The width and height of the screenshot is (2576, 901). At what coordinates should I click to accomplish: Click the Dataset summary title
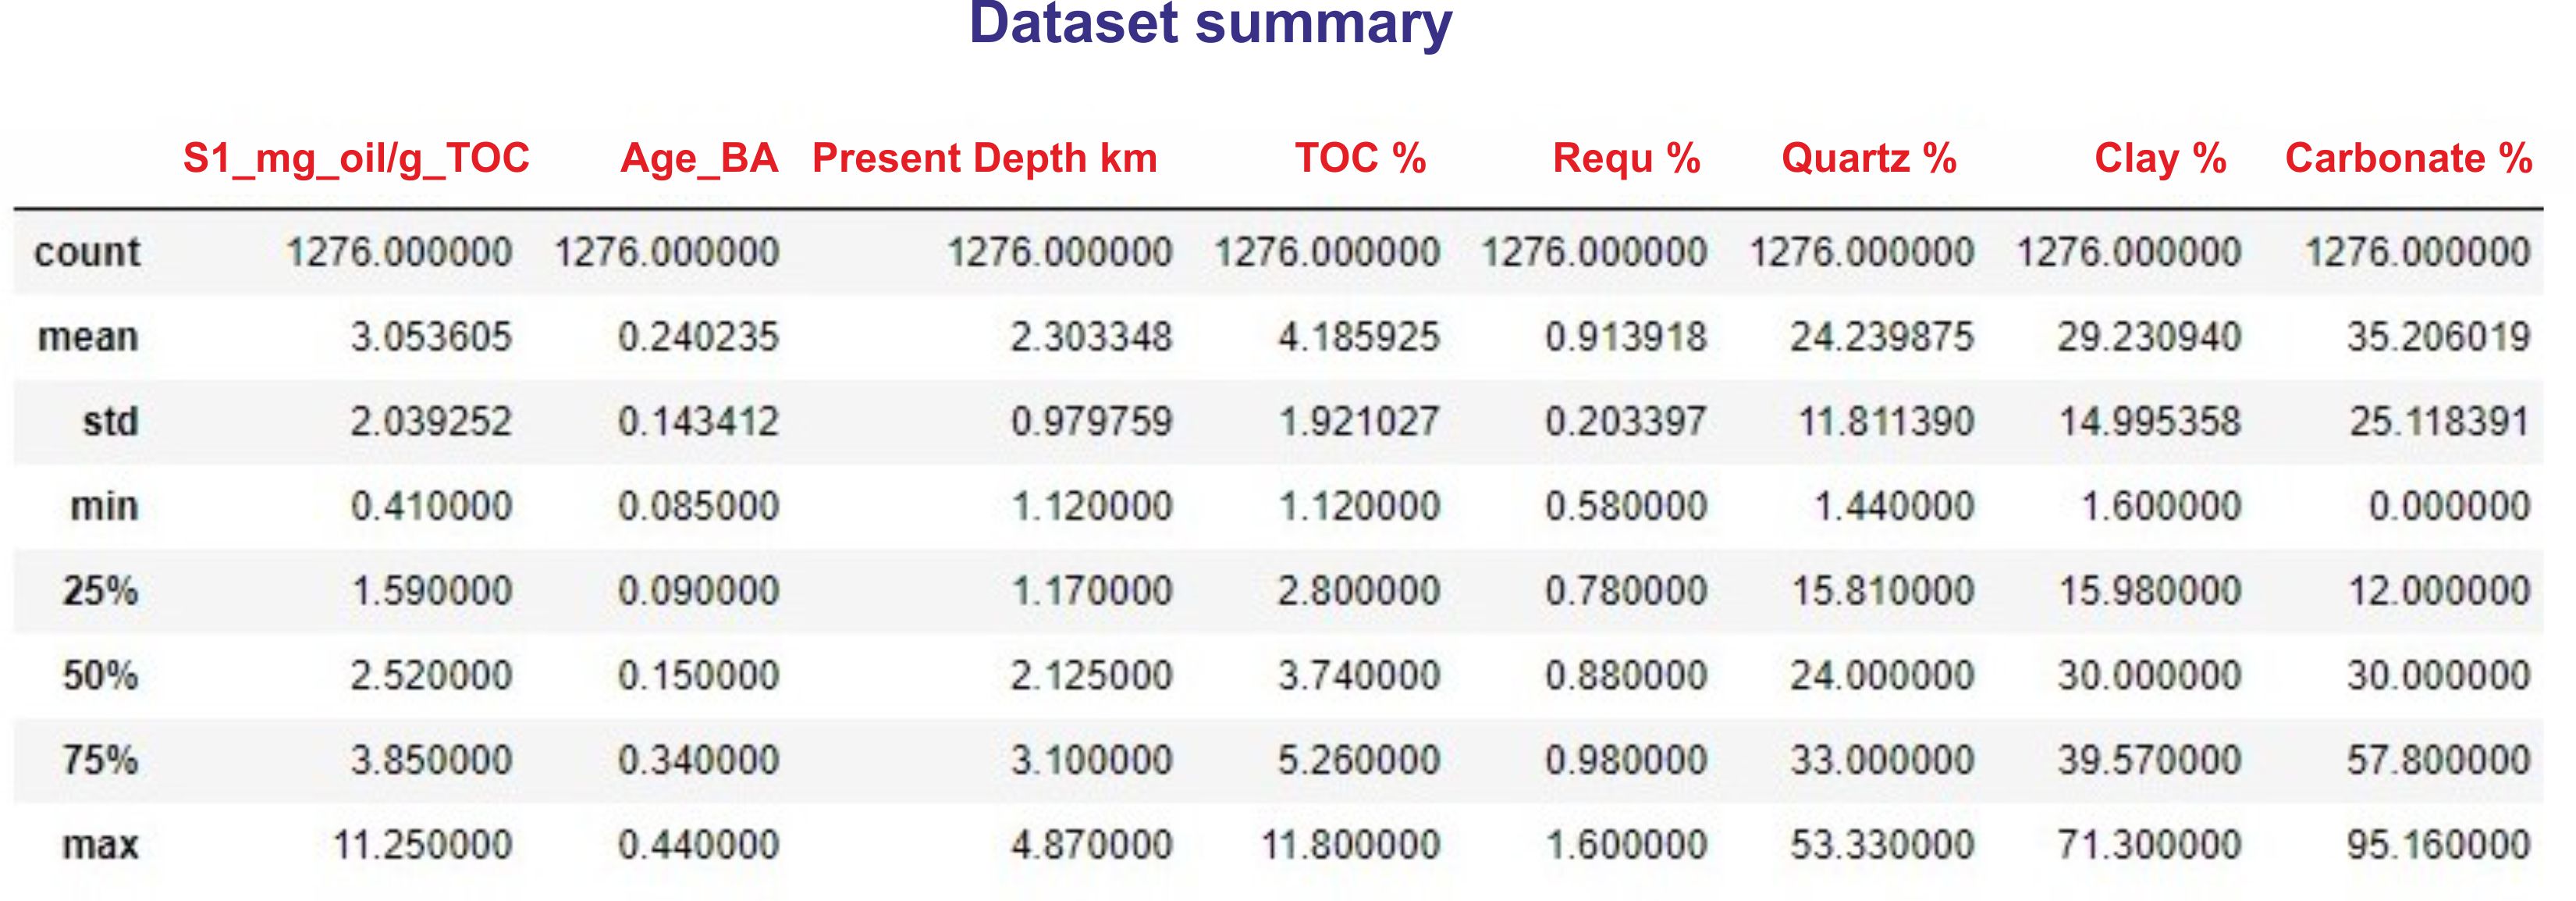click(1211, 23)
